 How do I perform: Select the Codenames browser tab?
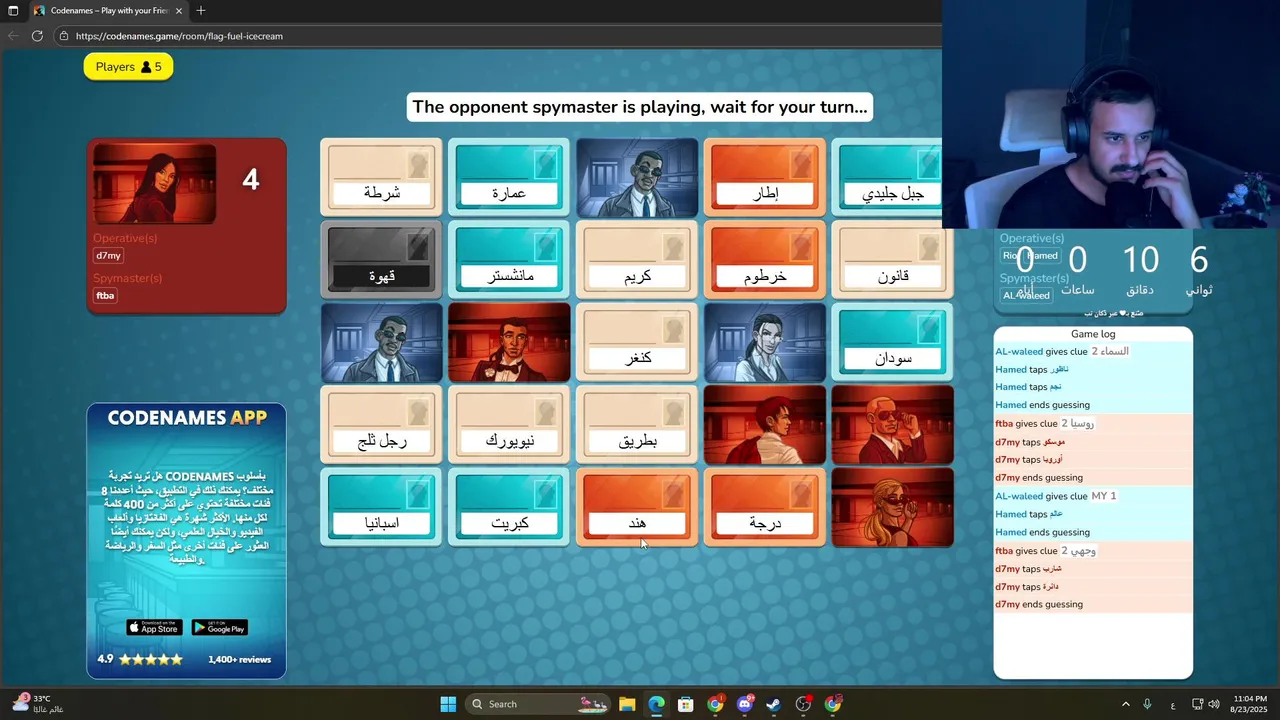(108, 11)
